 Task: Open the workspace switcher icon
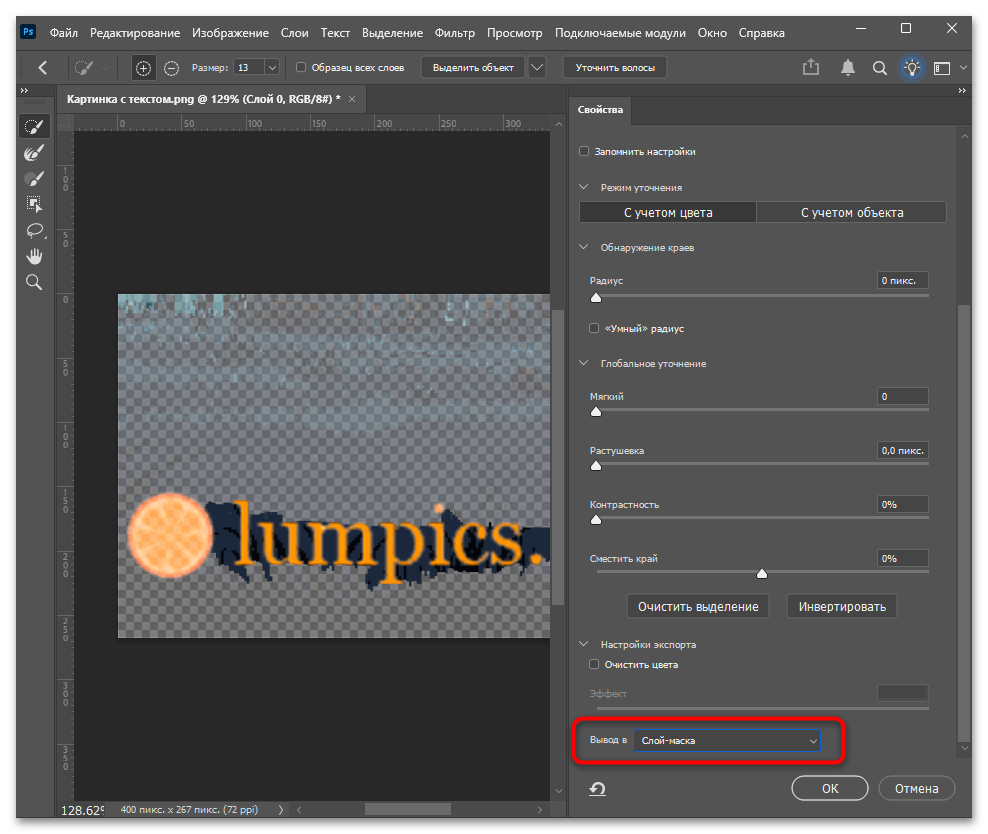[x=942, y=67]
